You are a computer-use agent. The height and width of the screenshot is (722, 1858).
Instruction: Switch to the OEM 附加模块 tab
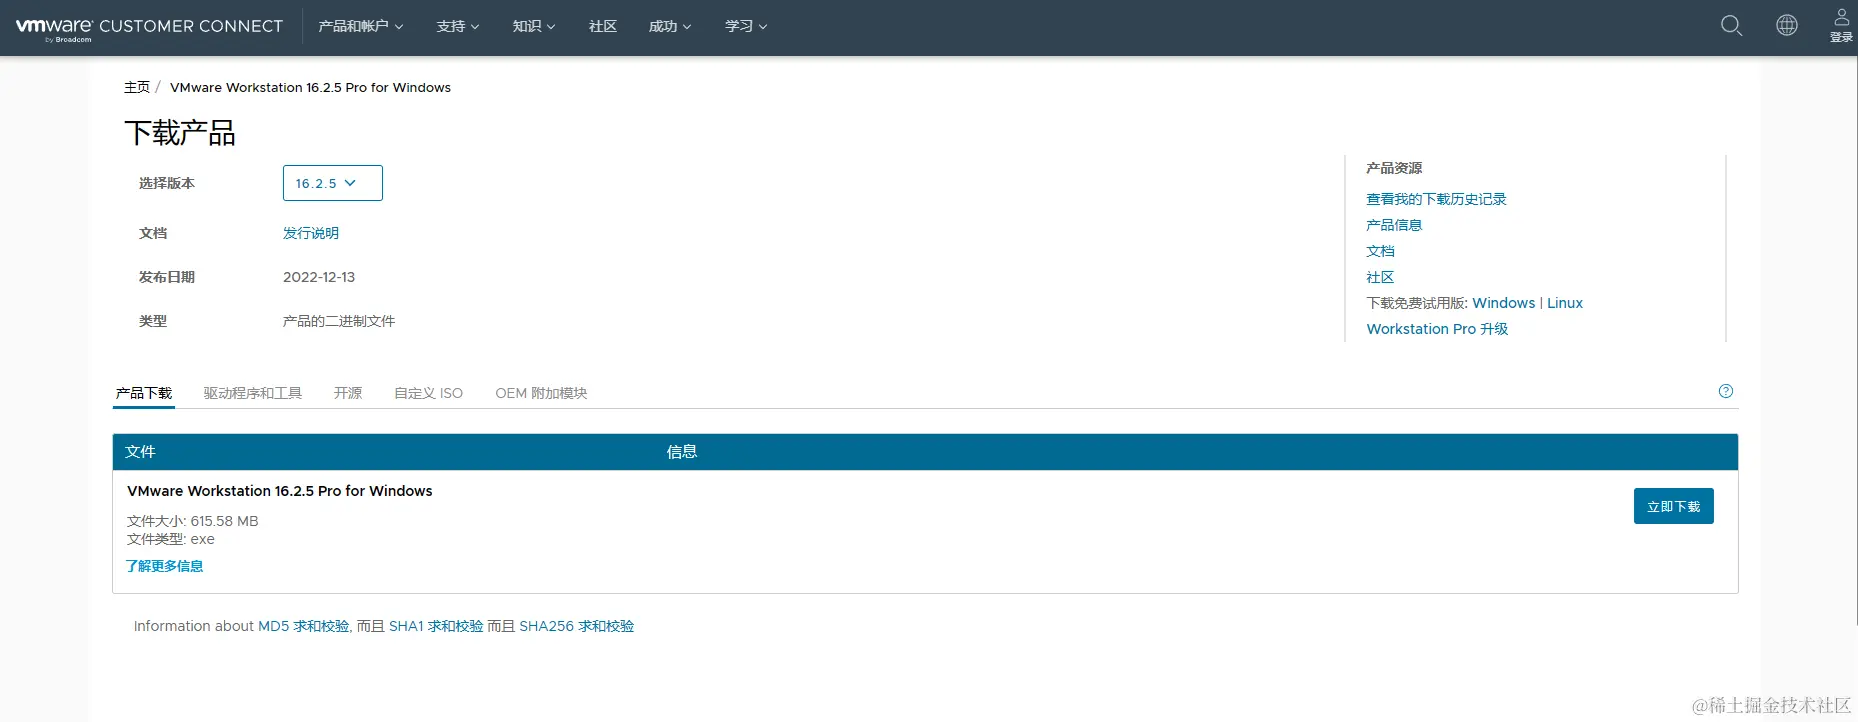click(x=541, y=393)
